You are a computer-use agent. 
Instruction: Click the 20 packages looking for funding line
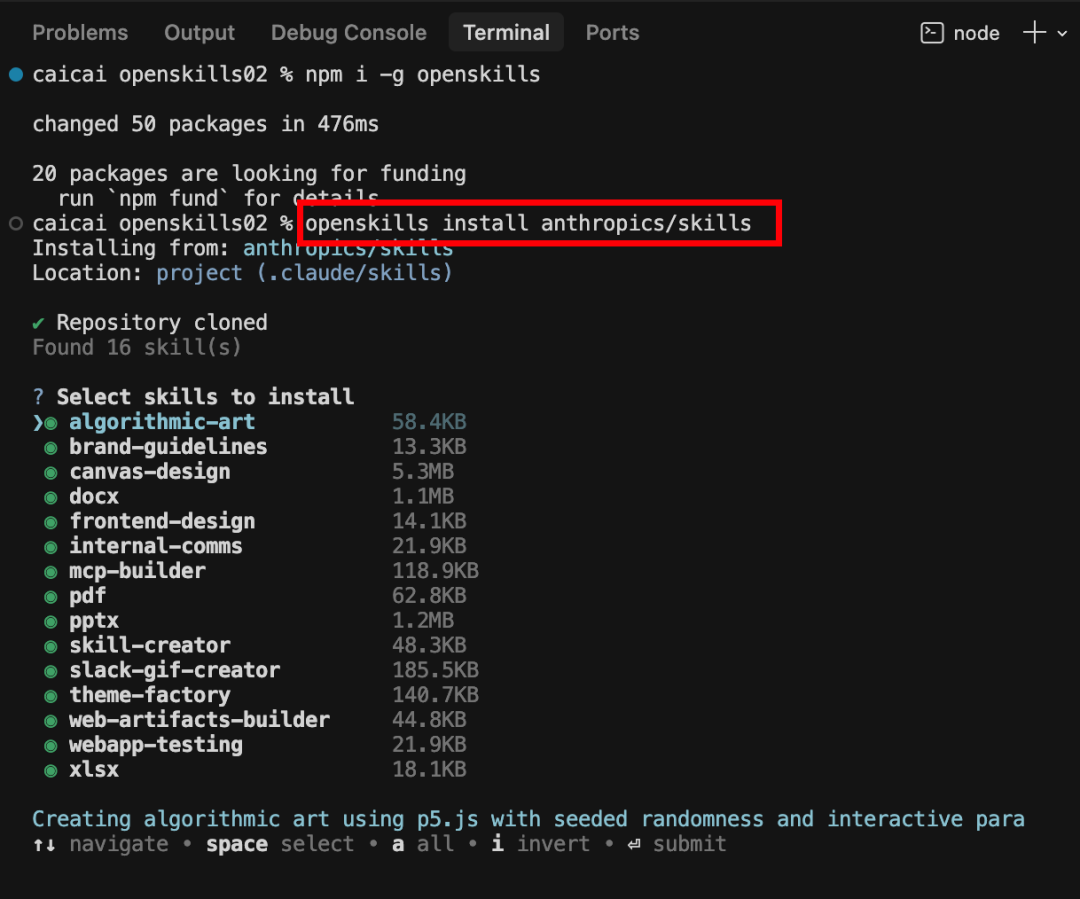(x=249, y=174)
